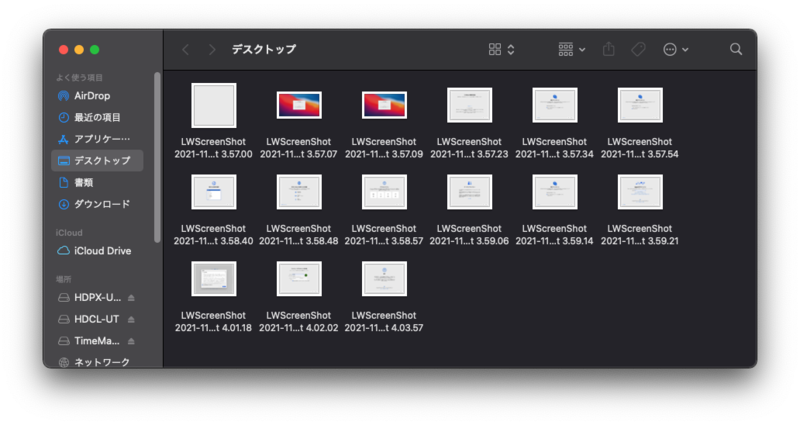
Task: Select the LWScreenShot 3.57.09 thumbnail
Action: click(384, 105)
